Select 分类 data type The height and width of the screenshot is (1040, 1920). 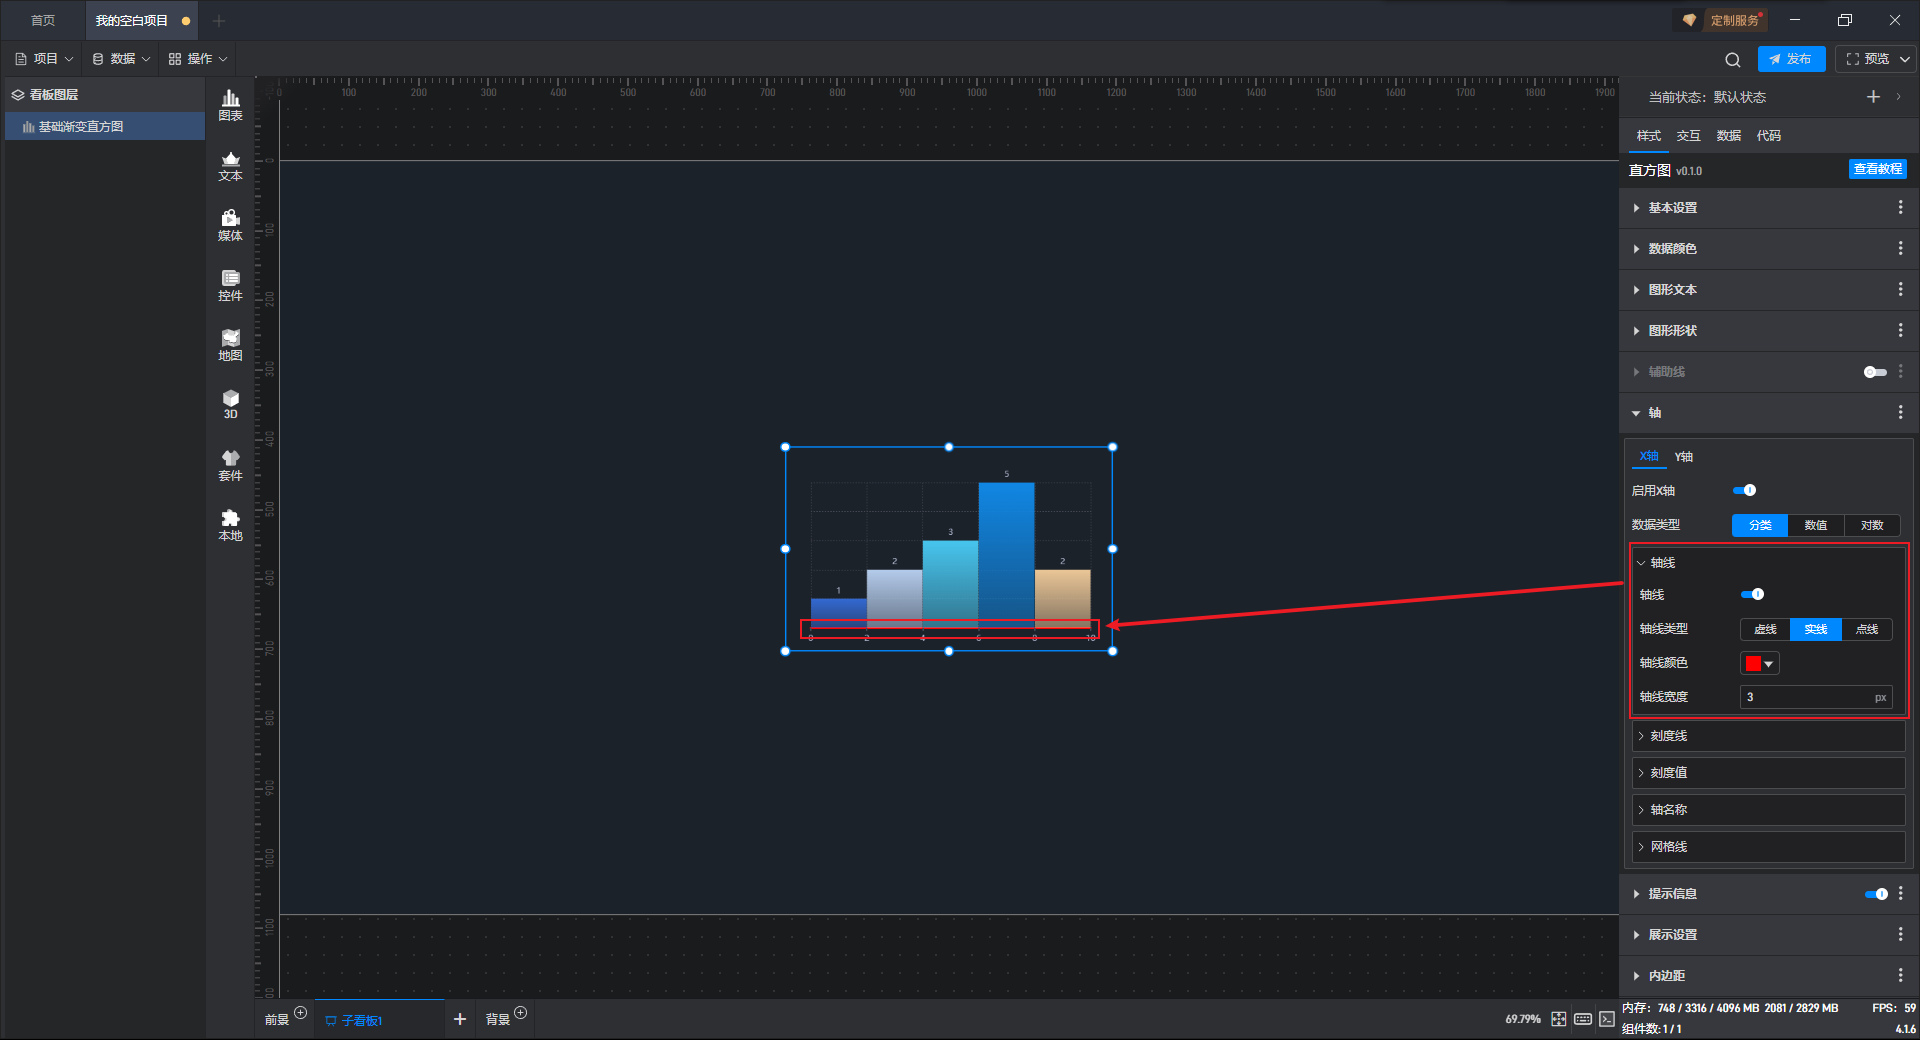click(1760, 525)
